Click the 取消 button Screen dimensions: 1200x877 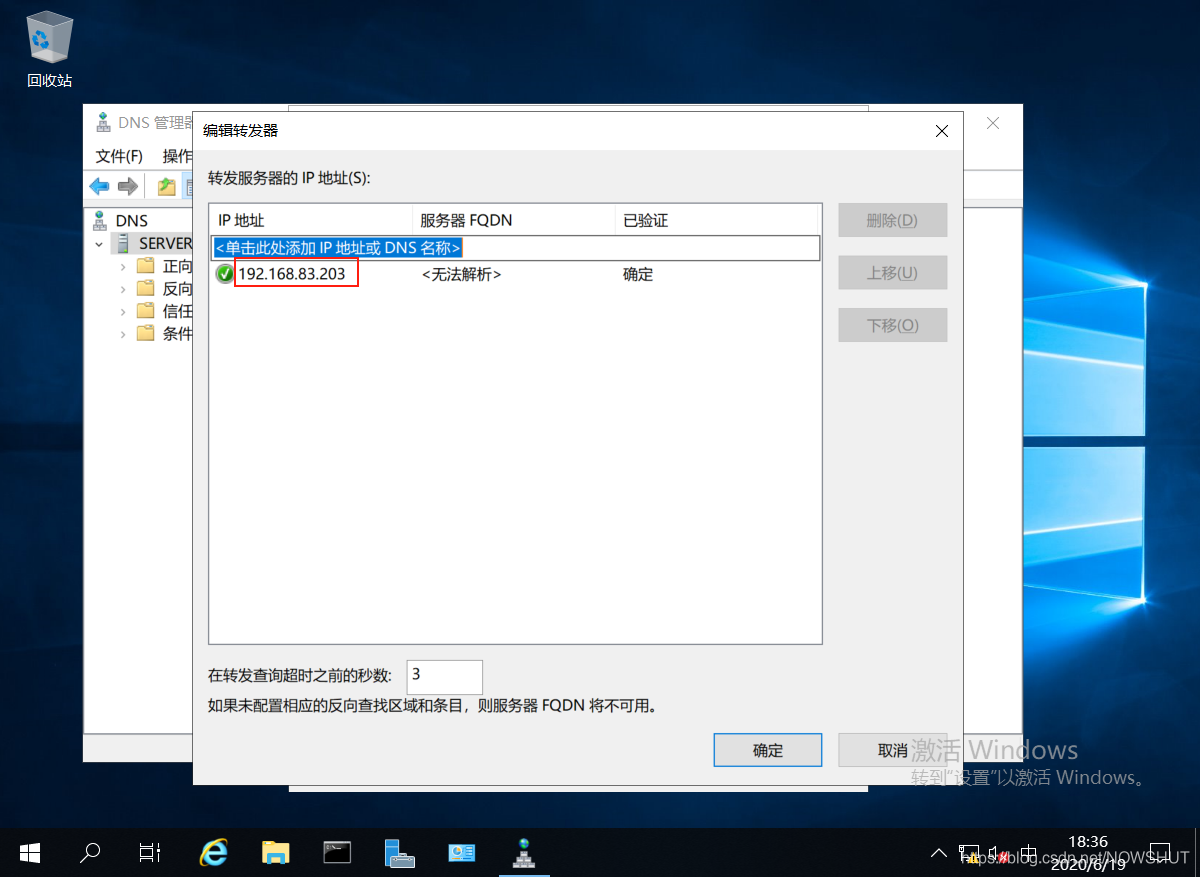(x=892, y=750)
